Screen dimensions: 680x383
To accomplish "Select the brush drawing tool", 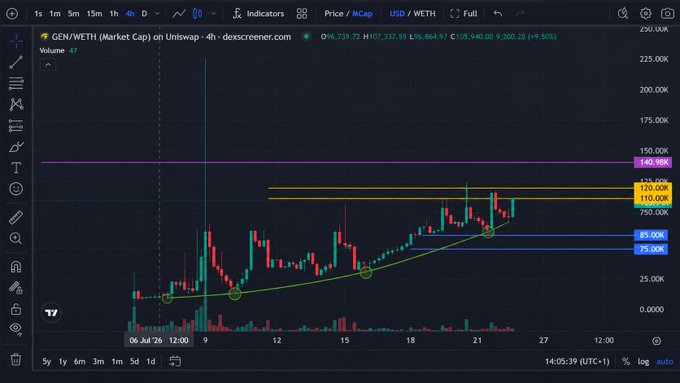I will point(16,147).
